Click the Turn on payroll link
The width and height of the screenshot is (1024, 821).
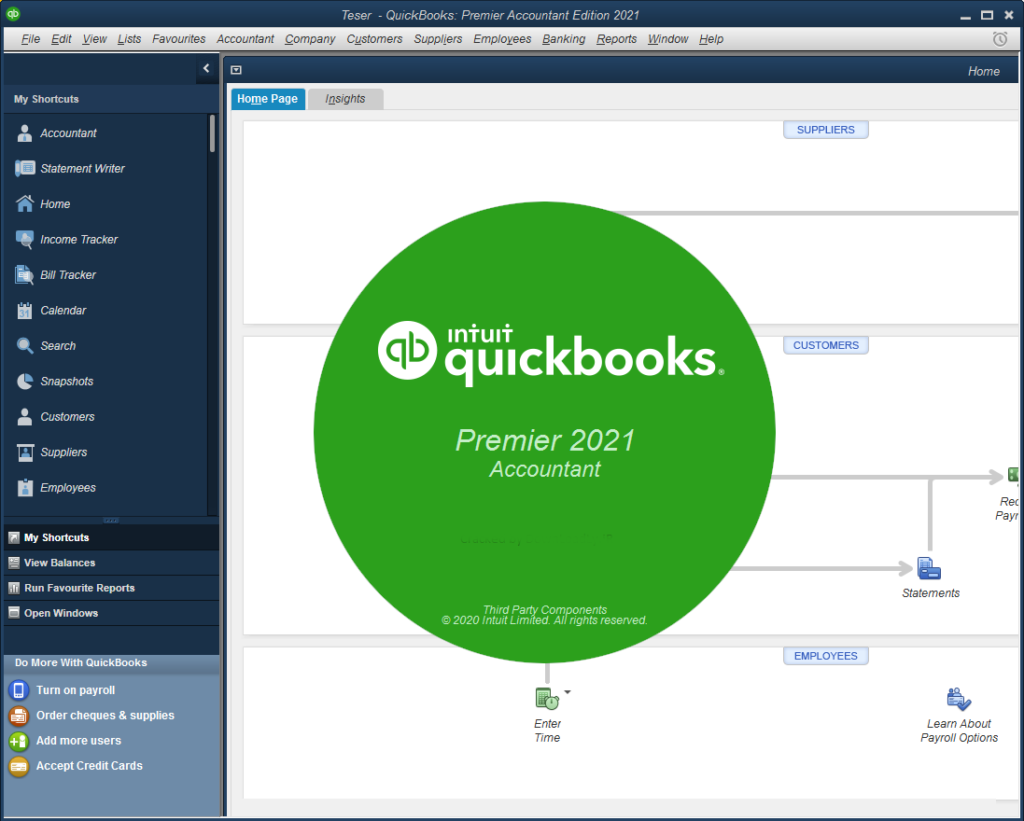point(75,690)
